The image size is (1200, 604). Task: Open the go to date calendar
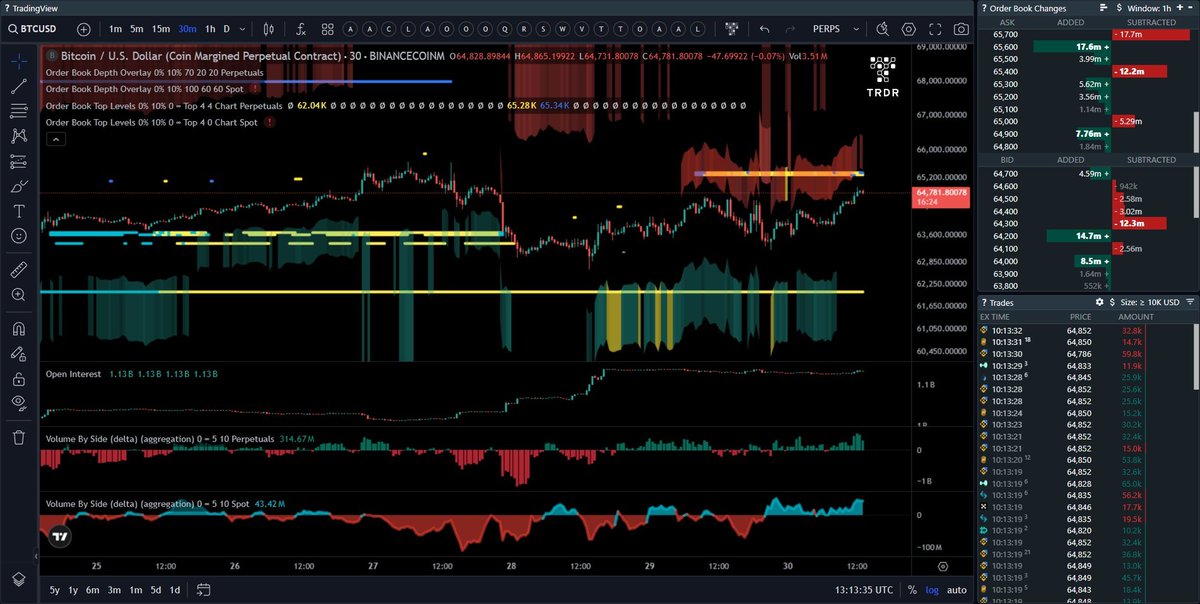click(204, 590)
